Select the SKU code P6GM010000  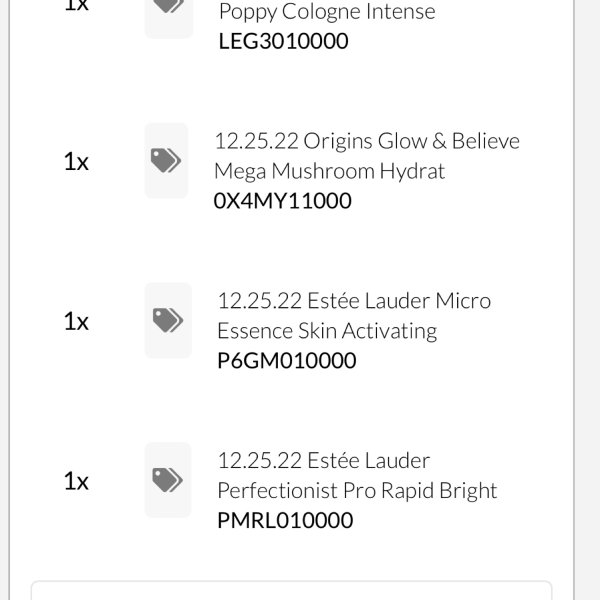(287, 360)
